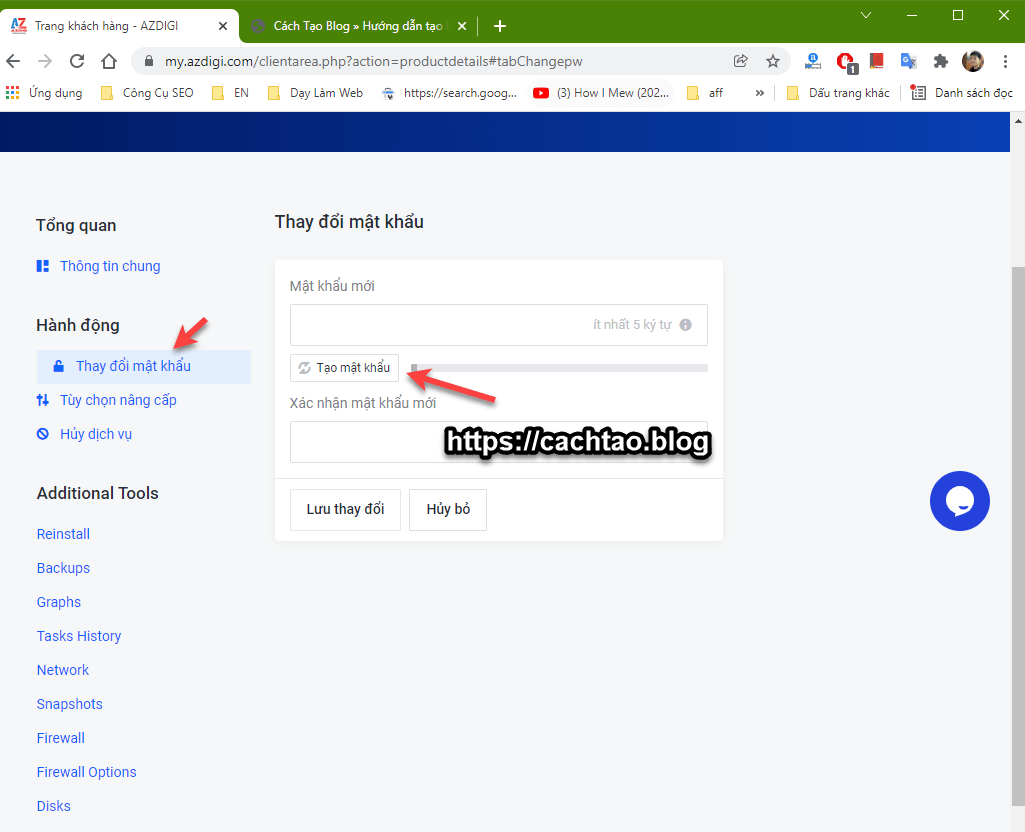Open How I Mew YouTube bookmark

tap(601, 93)
